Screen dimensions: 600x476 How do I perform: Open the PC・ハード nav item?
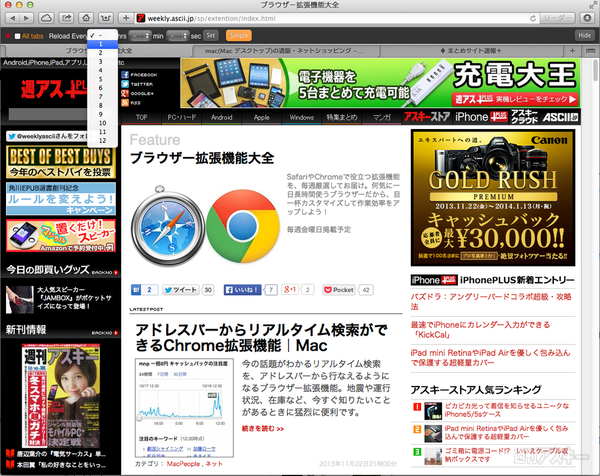tap(182, 117)
